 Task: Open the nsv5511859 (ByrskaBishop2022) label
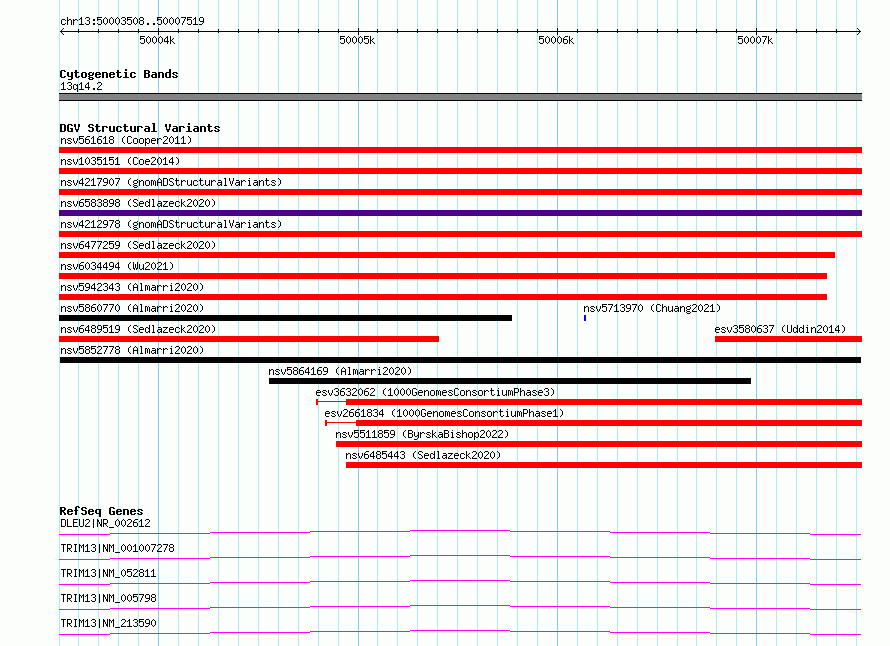coord(422,434)
